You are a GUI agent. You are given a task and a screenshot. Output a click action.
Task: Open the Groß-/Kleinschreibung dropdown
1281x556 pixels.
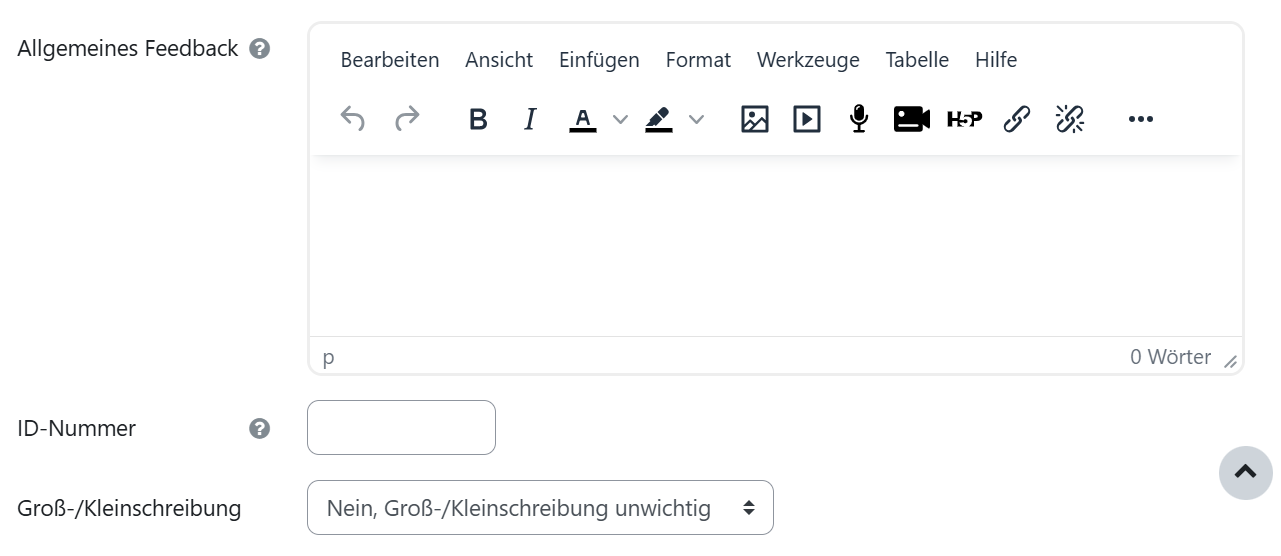tap(540, 508)
